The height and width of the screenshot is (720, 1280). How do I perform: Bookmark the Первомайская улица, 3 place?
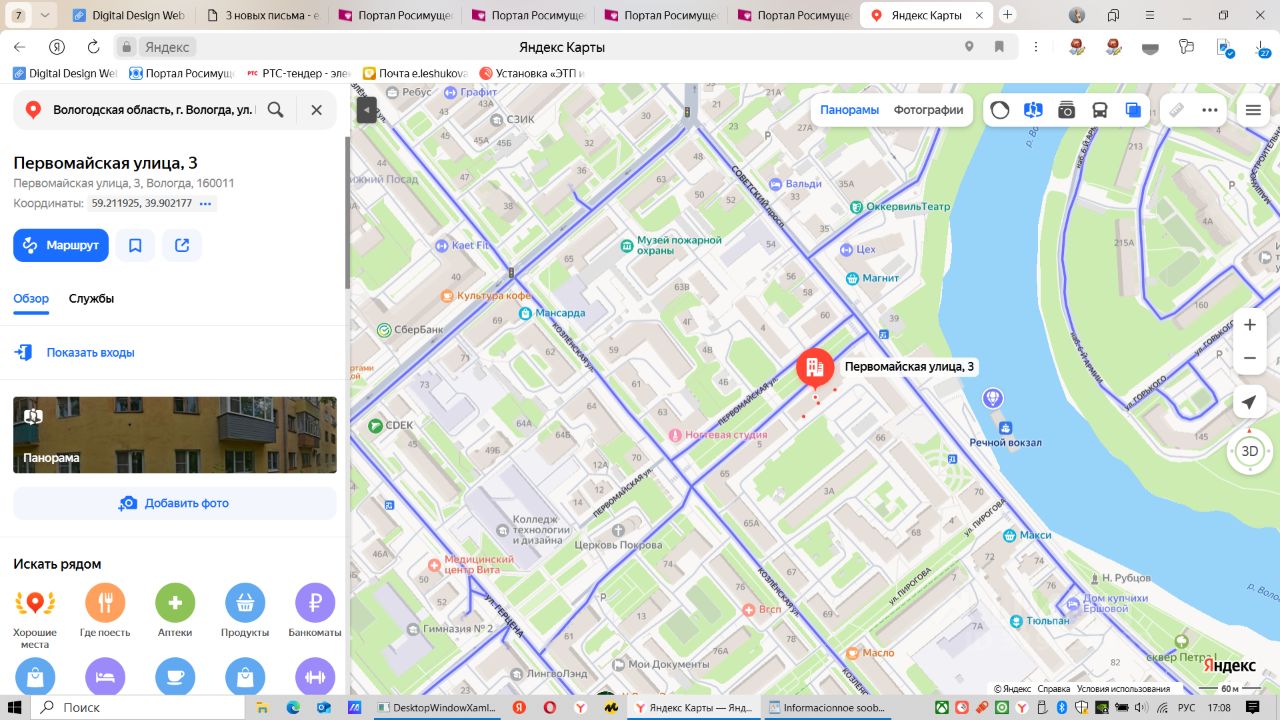pos(136,245)
